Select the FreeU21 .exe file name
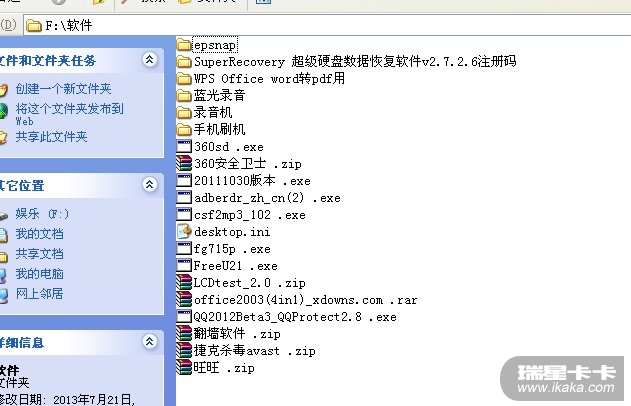631x406 pixels. [x=235, y=266]
